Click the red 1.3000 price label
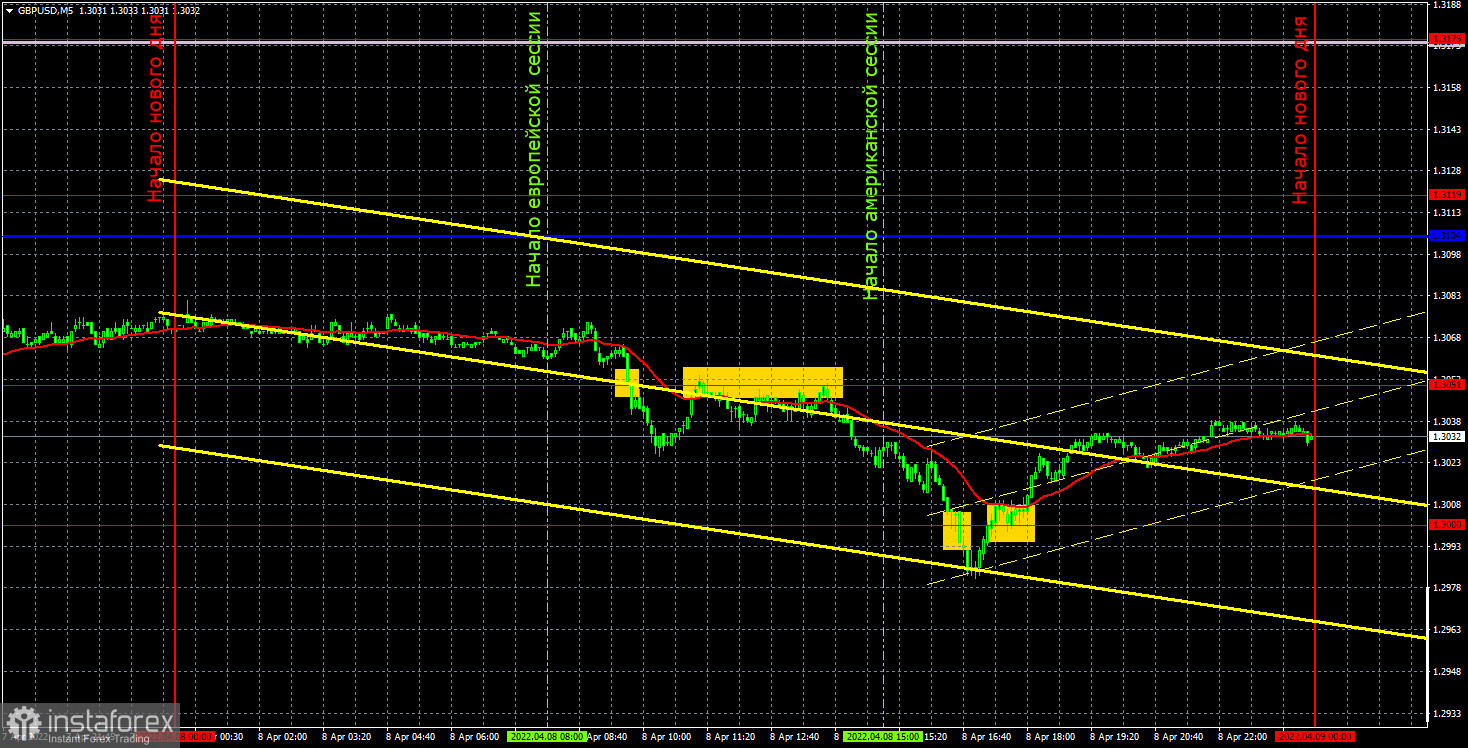This screenshot has width=1468, height=748. point(1447,524)
